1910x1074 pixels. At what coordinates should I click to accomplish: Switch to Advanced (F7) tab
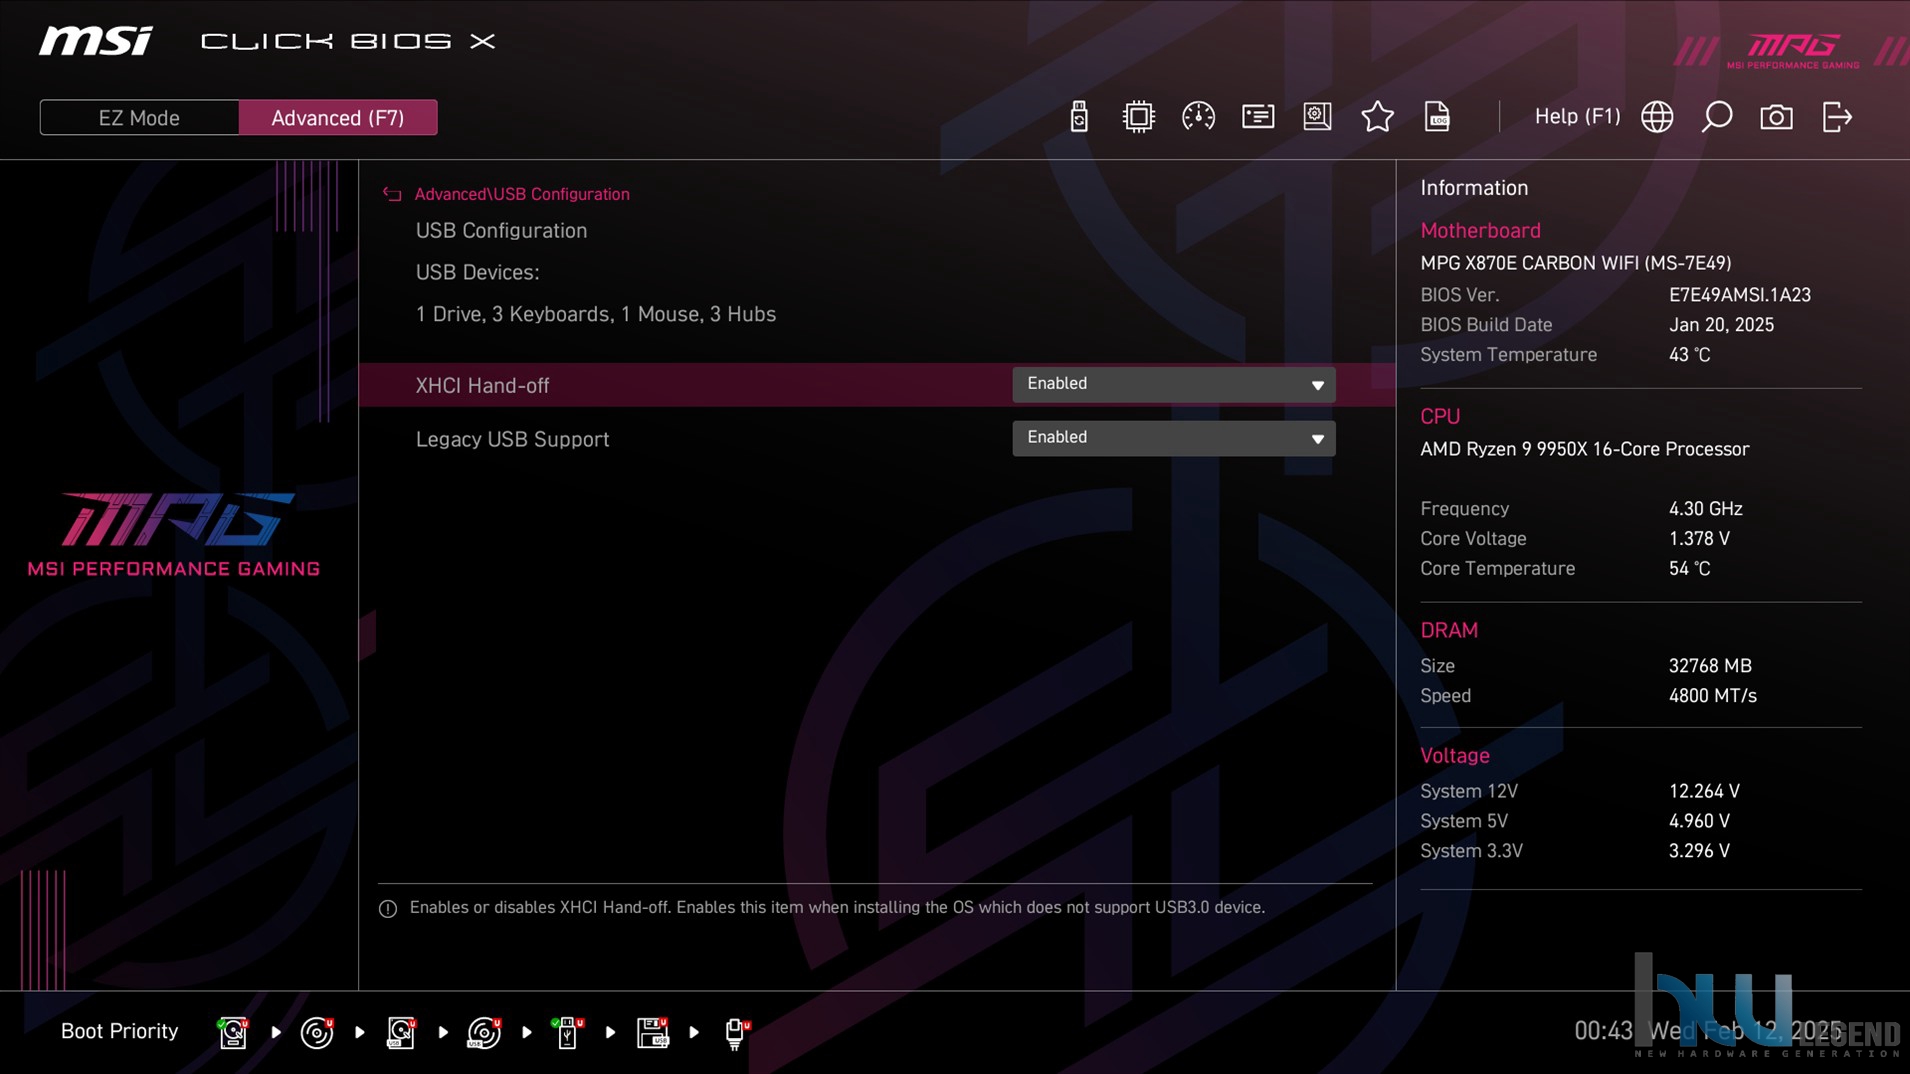[338, 118]
